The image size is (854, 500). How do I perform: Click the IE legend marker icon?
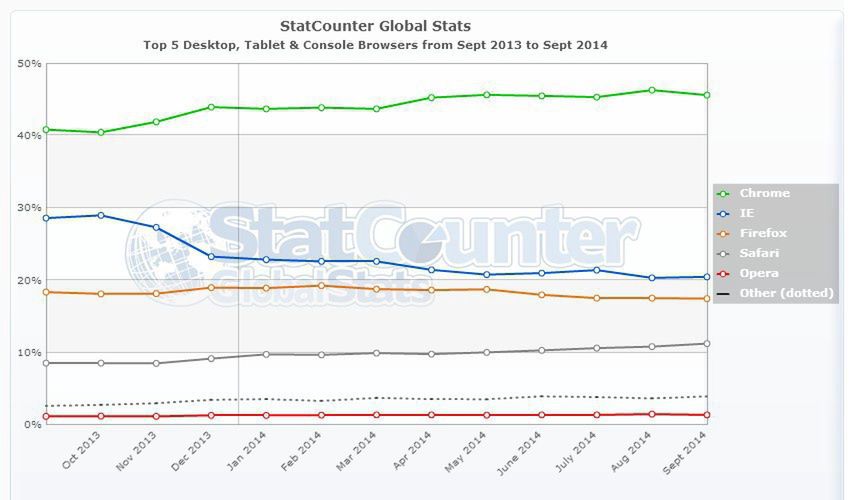(x=724, y=213)
